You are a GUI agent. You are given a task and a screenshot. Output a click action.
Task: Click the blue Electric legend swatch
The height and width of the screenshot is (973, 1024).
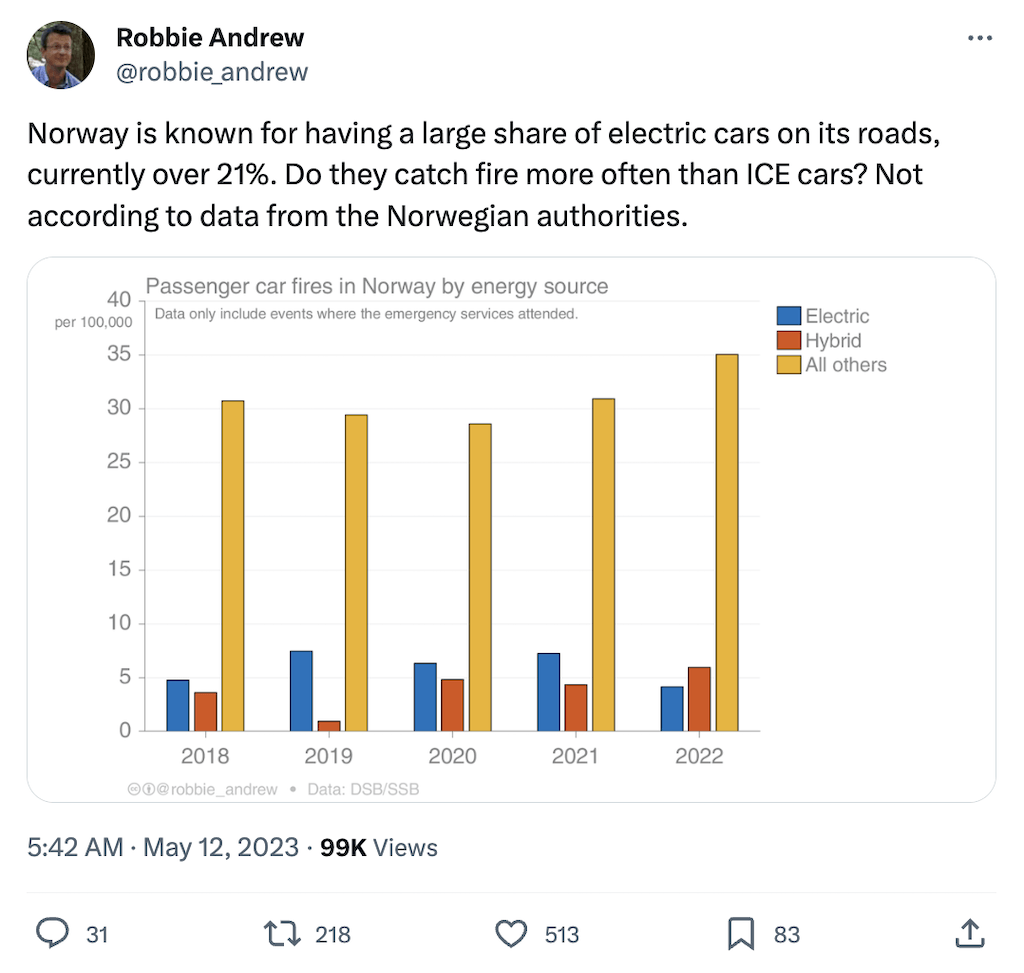coord(789,315)
